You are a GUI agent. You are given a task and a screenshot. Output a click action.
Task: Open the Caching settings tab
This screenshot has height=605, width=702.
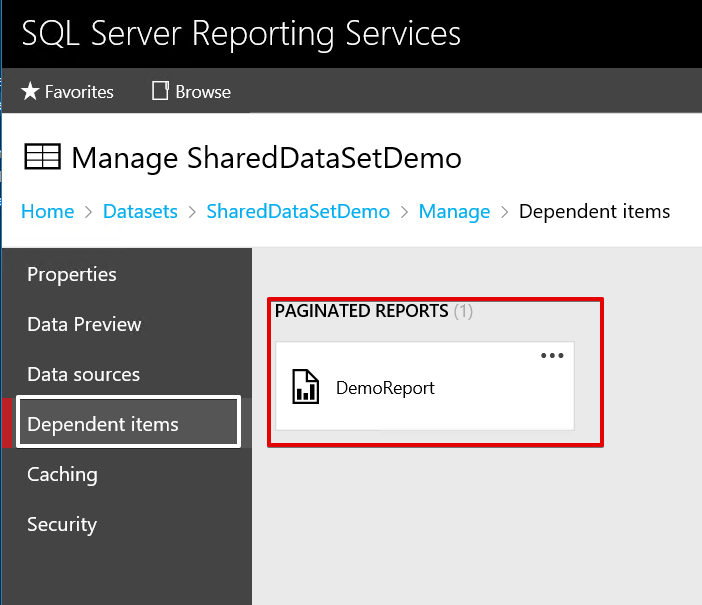tap(62, 474)
